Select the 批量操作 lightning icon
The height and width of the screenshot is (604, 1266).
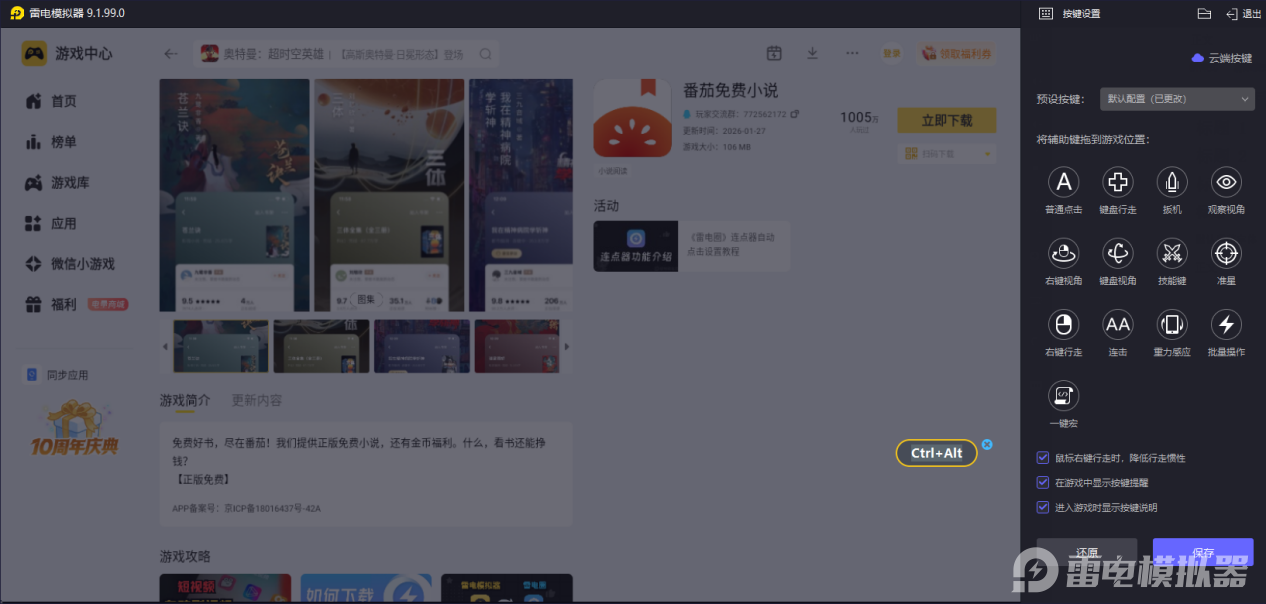click(x=1226, y=324)
